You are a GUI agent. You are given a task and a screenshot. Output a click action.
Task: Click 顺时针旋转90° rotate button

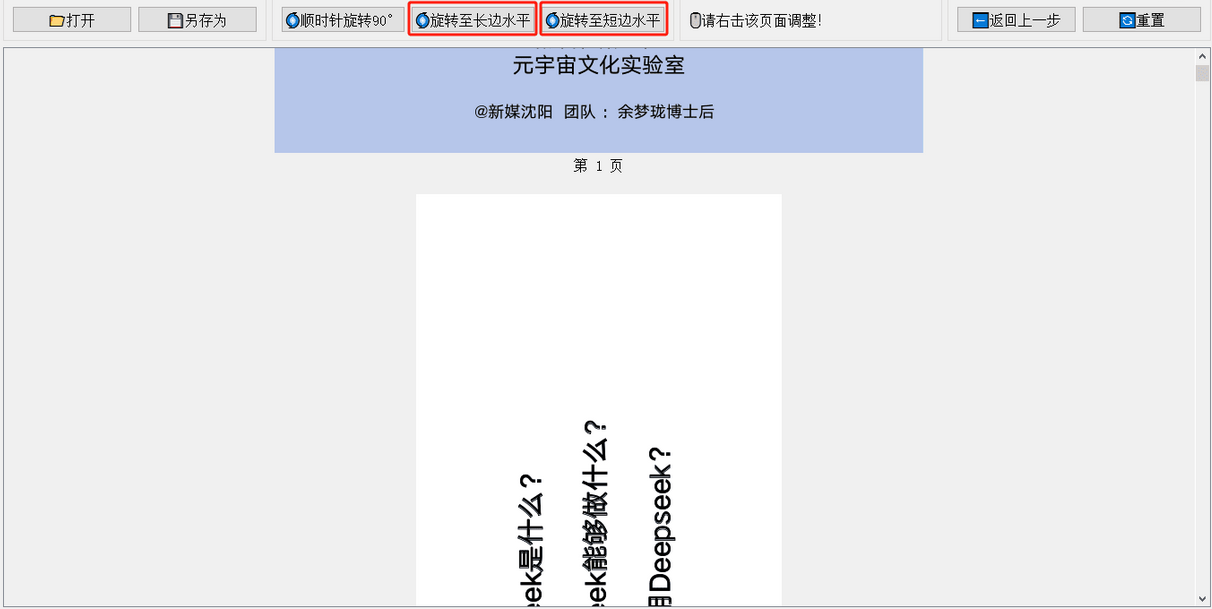pos(343,20)
